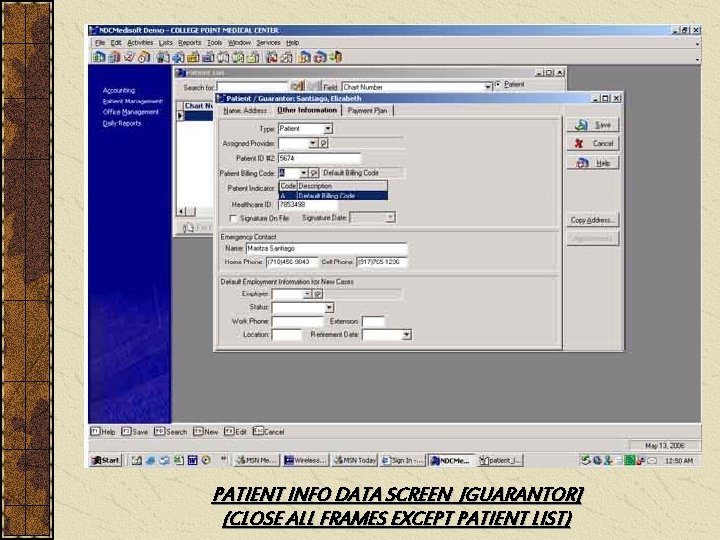Open lookup magnifier beside Patient Billing Code

click(314, 173)
